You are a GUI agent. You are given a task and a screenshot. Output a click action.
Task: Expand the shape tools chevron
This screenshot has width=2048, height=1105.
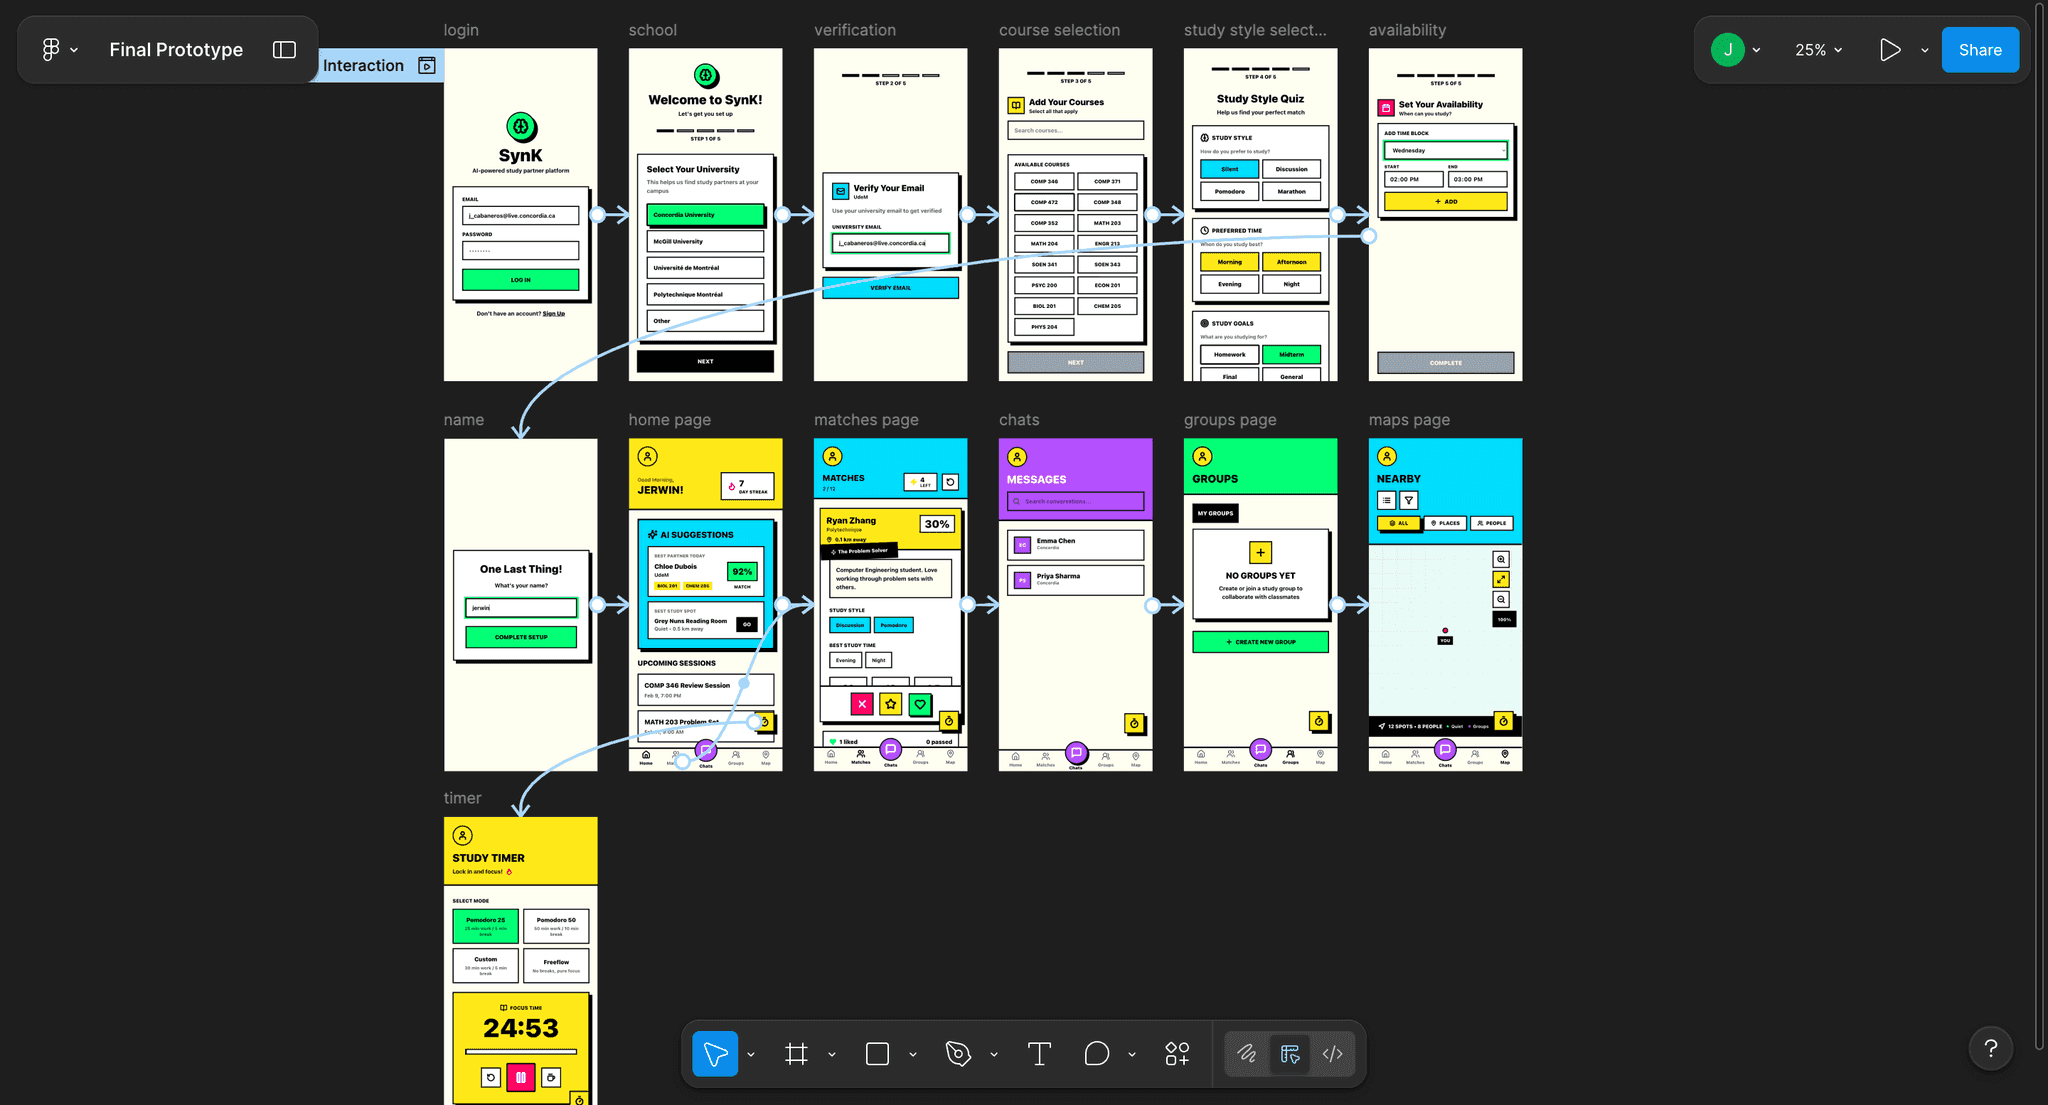[913, 1054]
